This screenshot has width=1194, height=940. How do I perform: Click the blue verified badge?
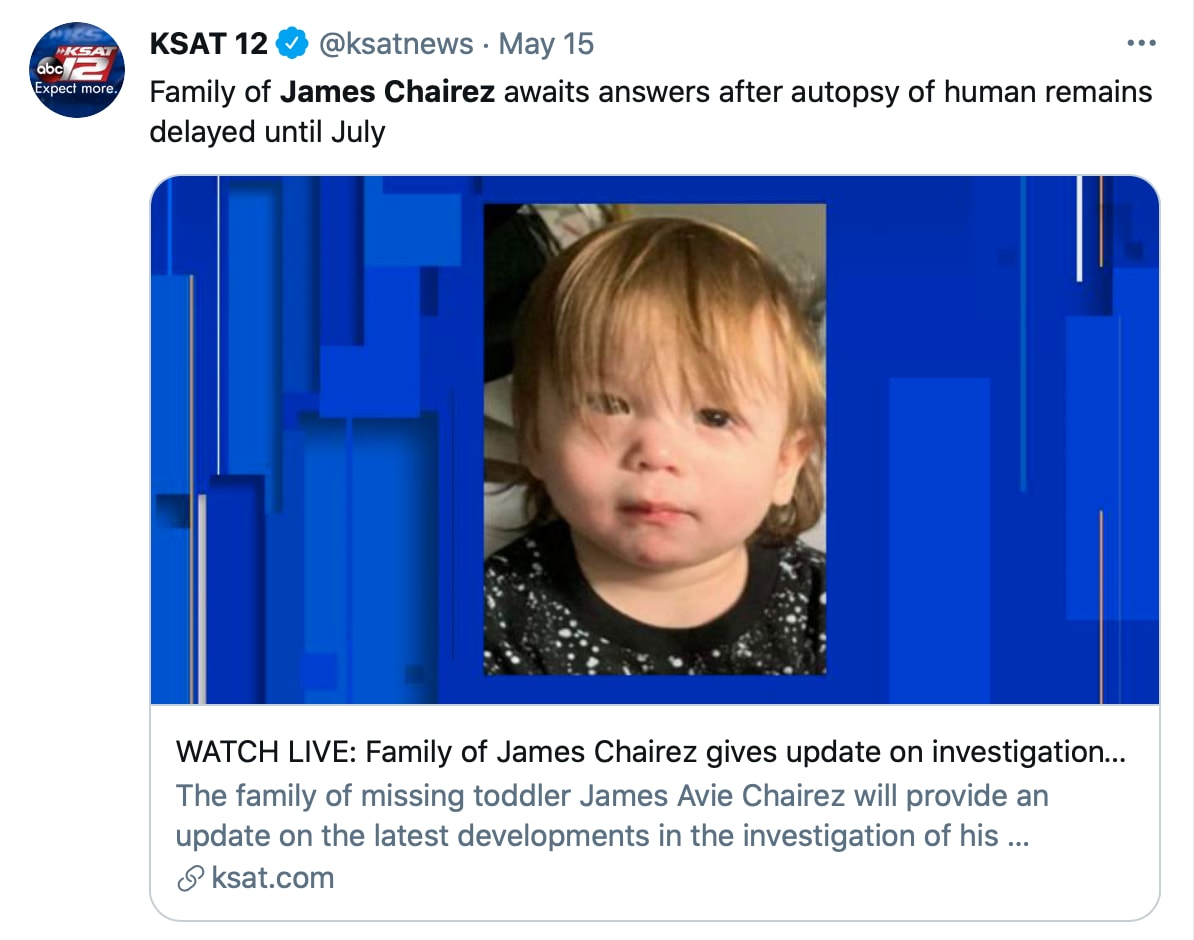(x=292, y=44)
